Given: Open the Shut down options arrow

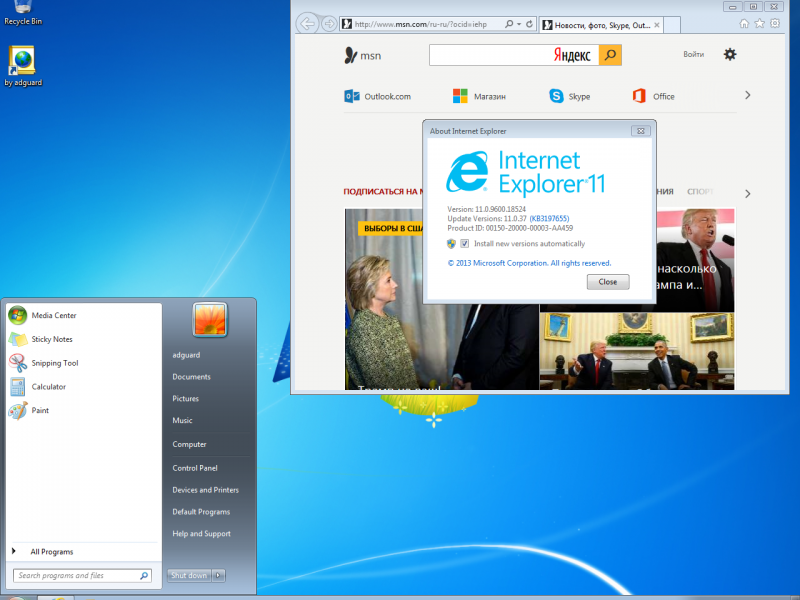Looking at the screenshot, I should click(218, 576).
